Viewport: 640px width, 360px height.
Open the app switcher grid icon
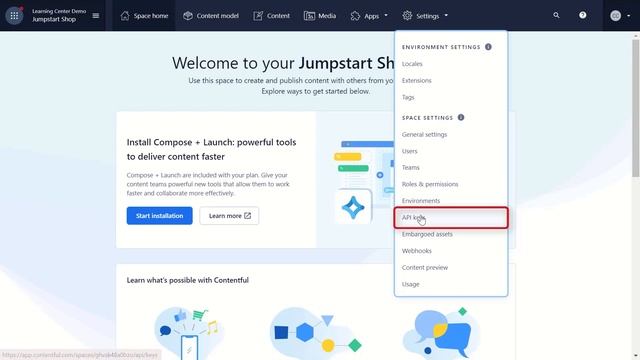14,16
